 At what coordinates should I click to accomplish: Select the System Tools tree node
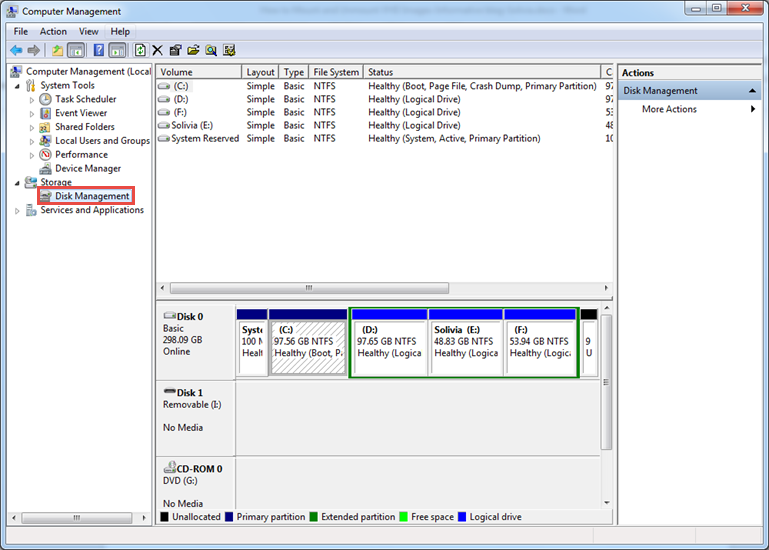click(x=67, y=85)
